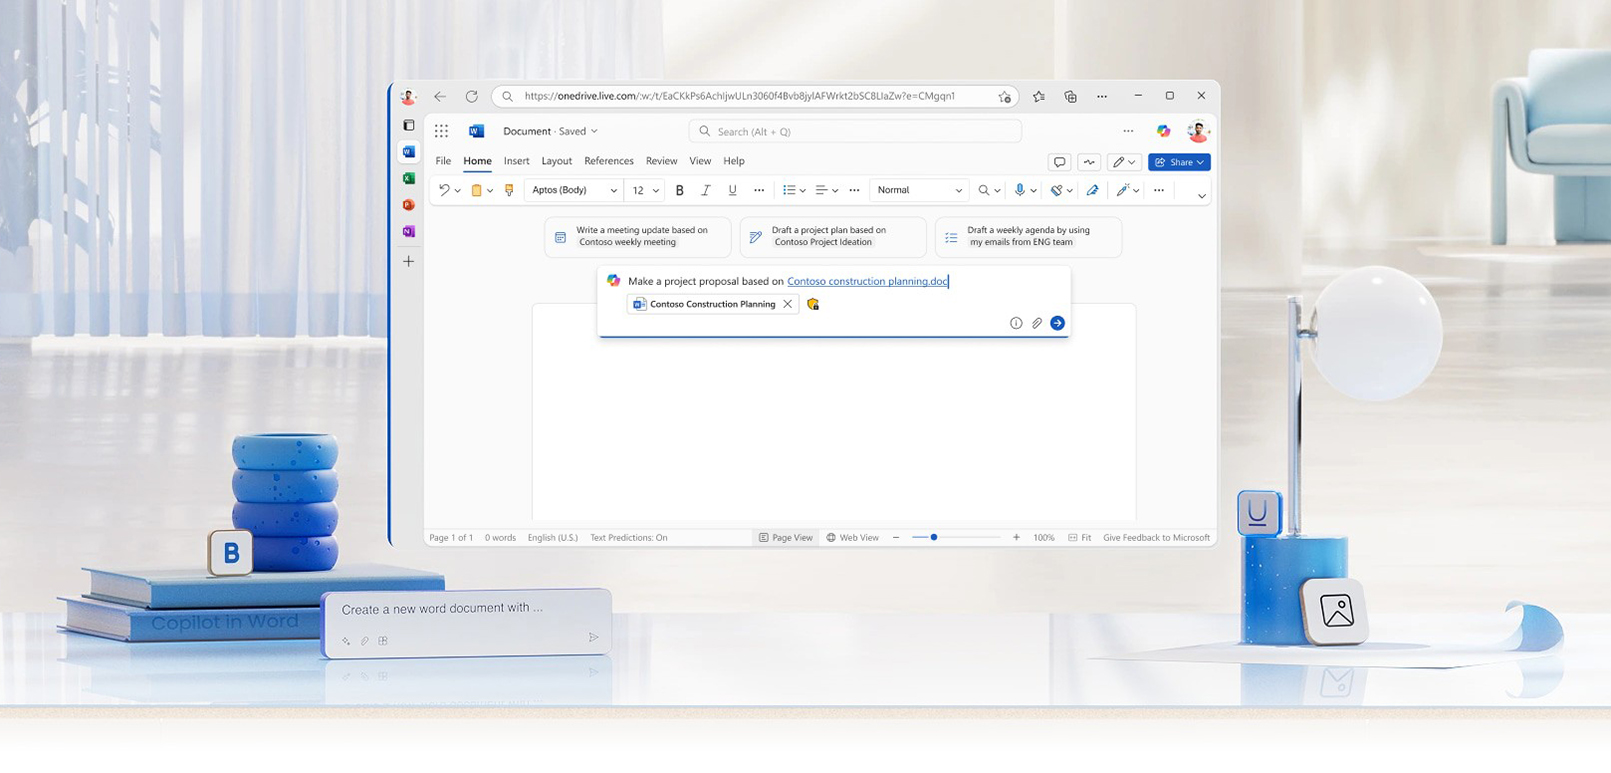Select the Home tab
The image size is (1611, 773).
tap(477, 161)
